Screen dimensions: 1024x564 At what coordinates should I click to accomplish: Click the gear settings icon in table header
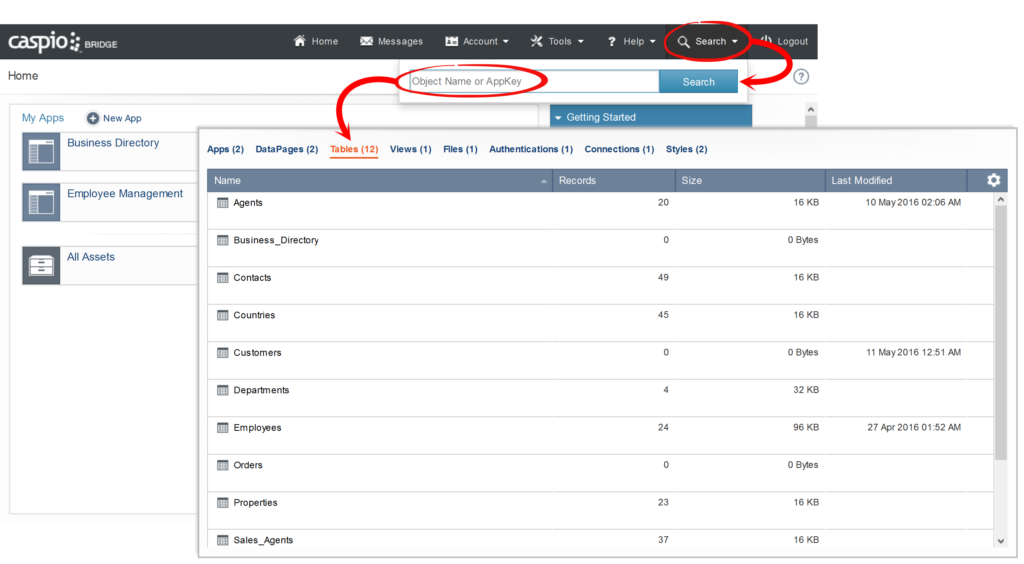click(x=993, y=180)
